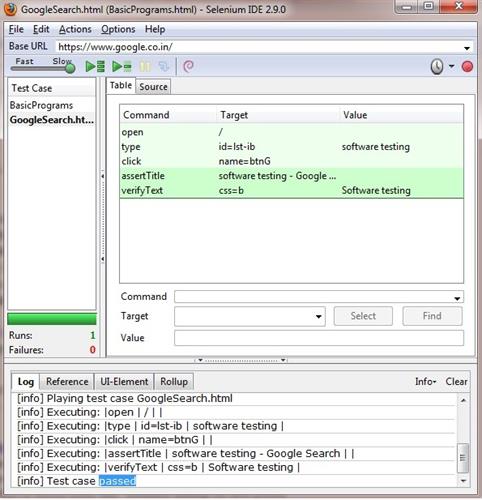Click the Clear log button
This screenshot has height=500, width=482.
pos(456,381)
